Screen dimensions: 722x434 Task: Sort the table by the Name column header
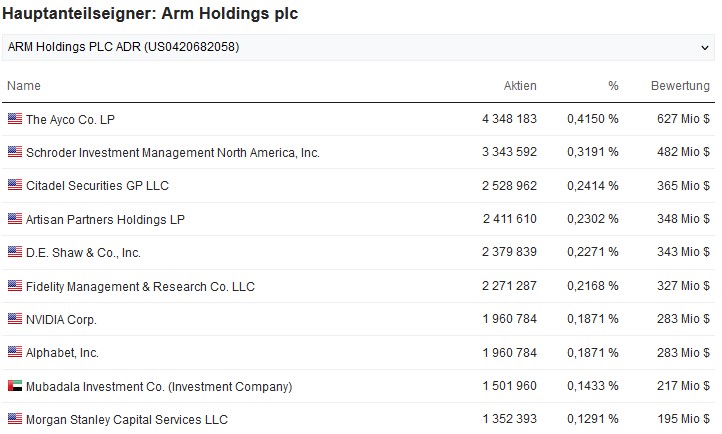(x=23, y=86)
